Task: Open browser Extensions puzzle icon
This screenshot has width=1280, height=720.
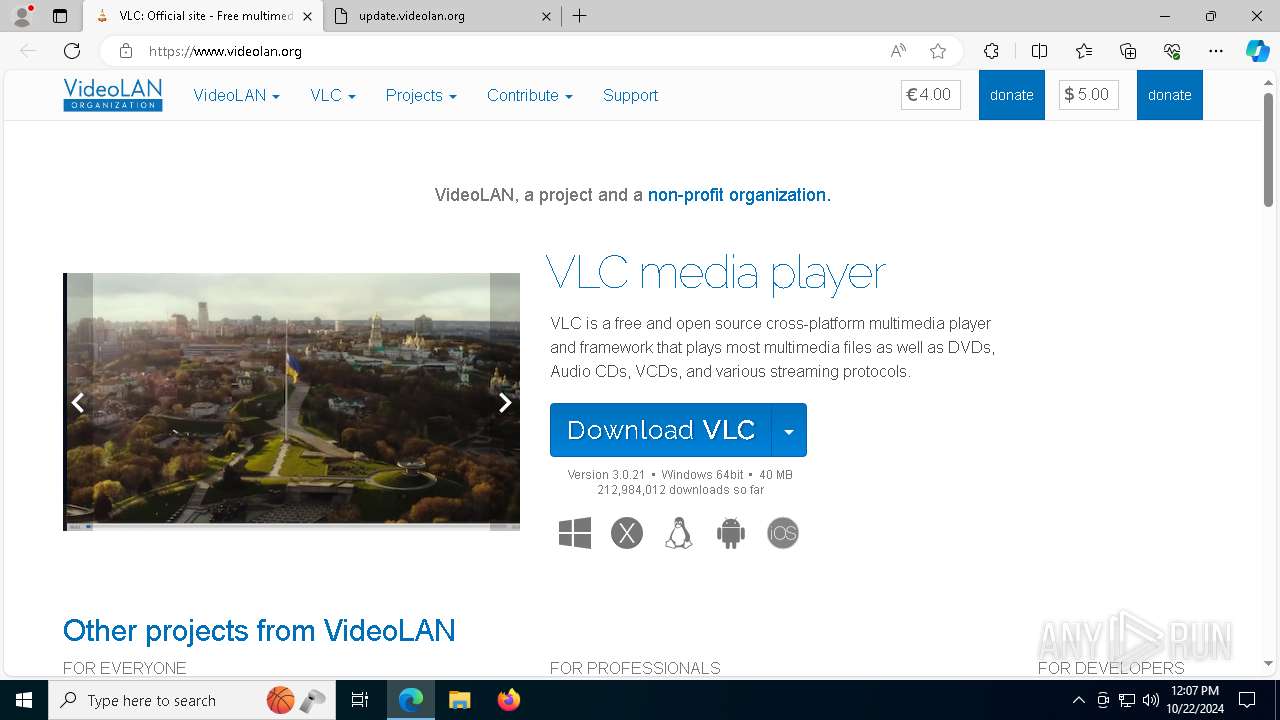Action: tap(991, 51)
